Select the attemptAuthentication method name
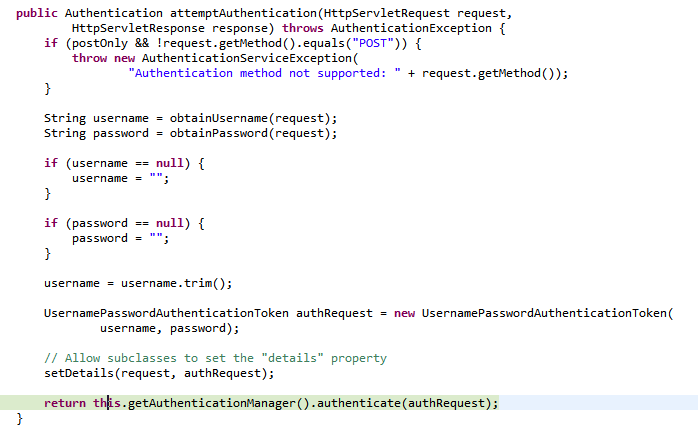 (x=243, y=13)
